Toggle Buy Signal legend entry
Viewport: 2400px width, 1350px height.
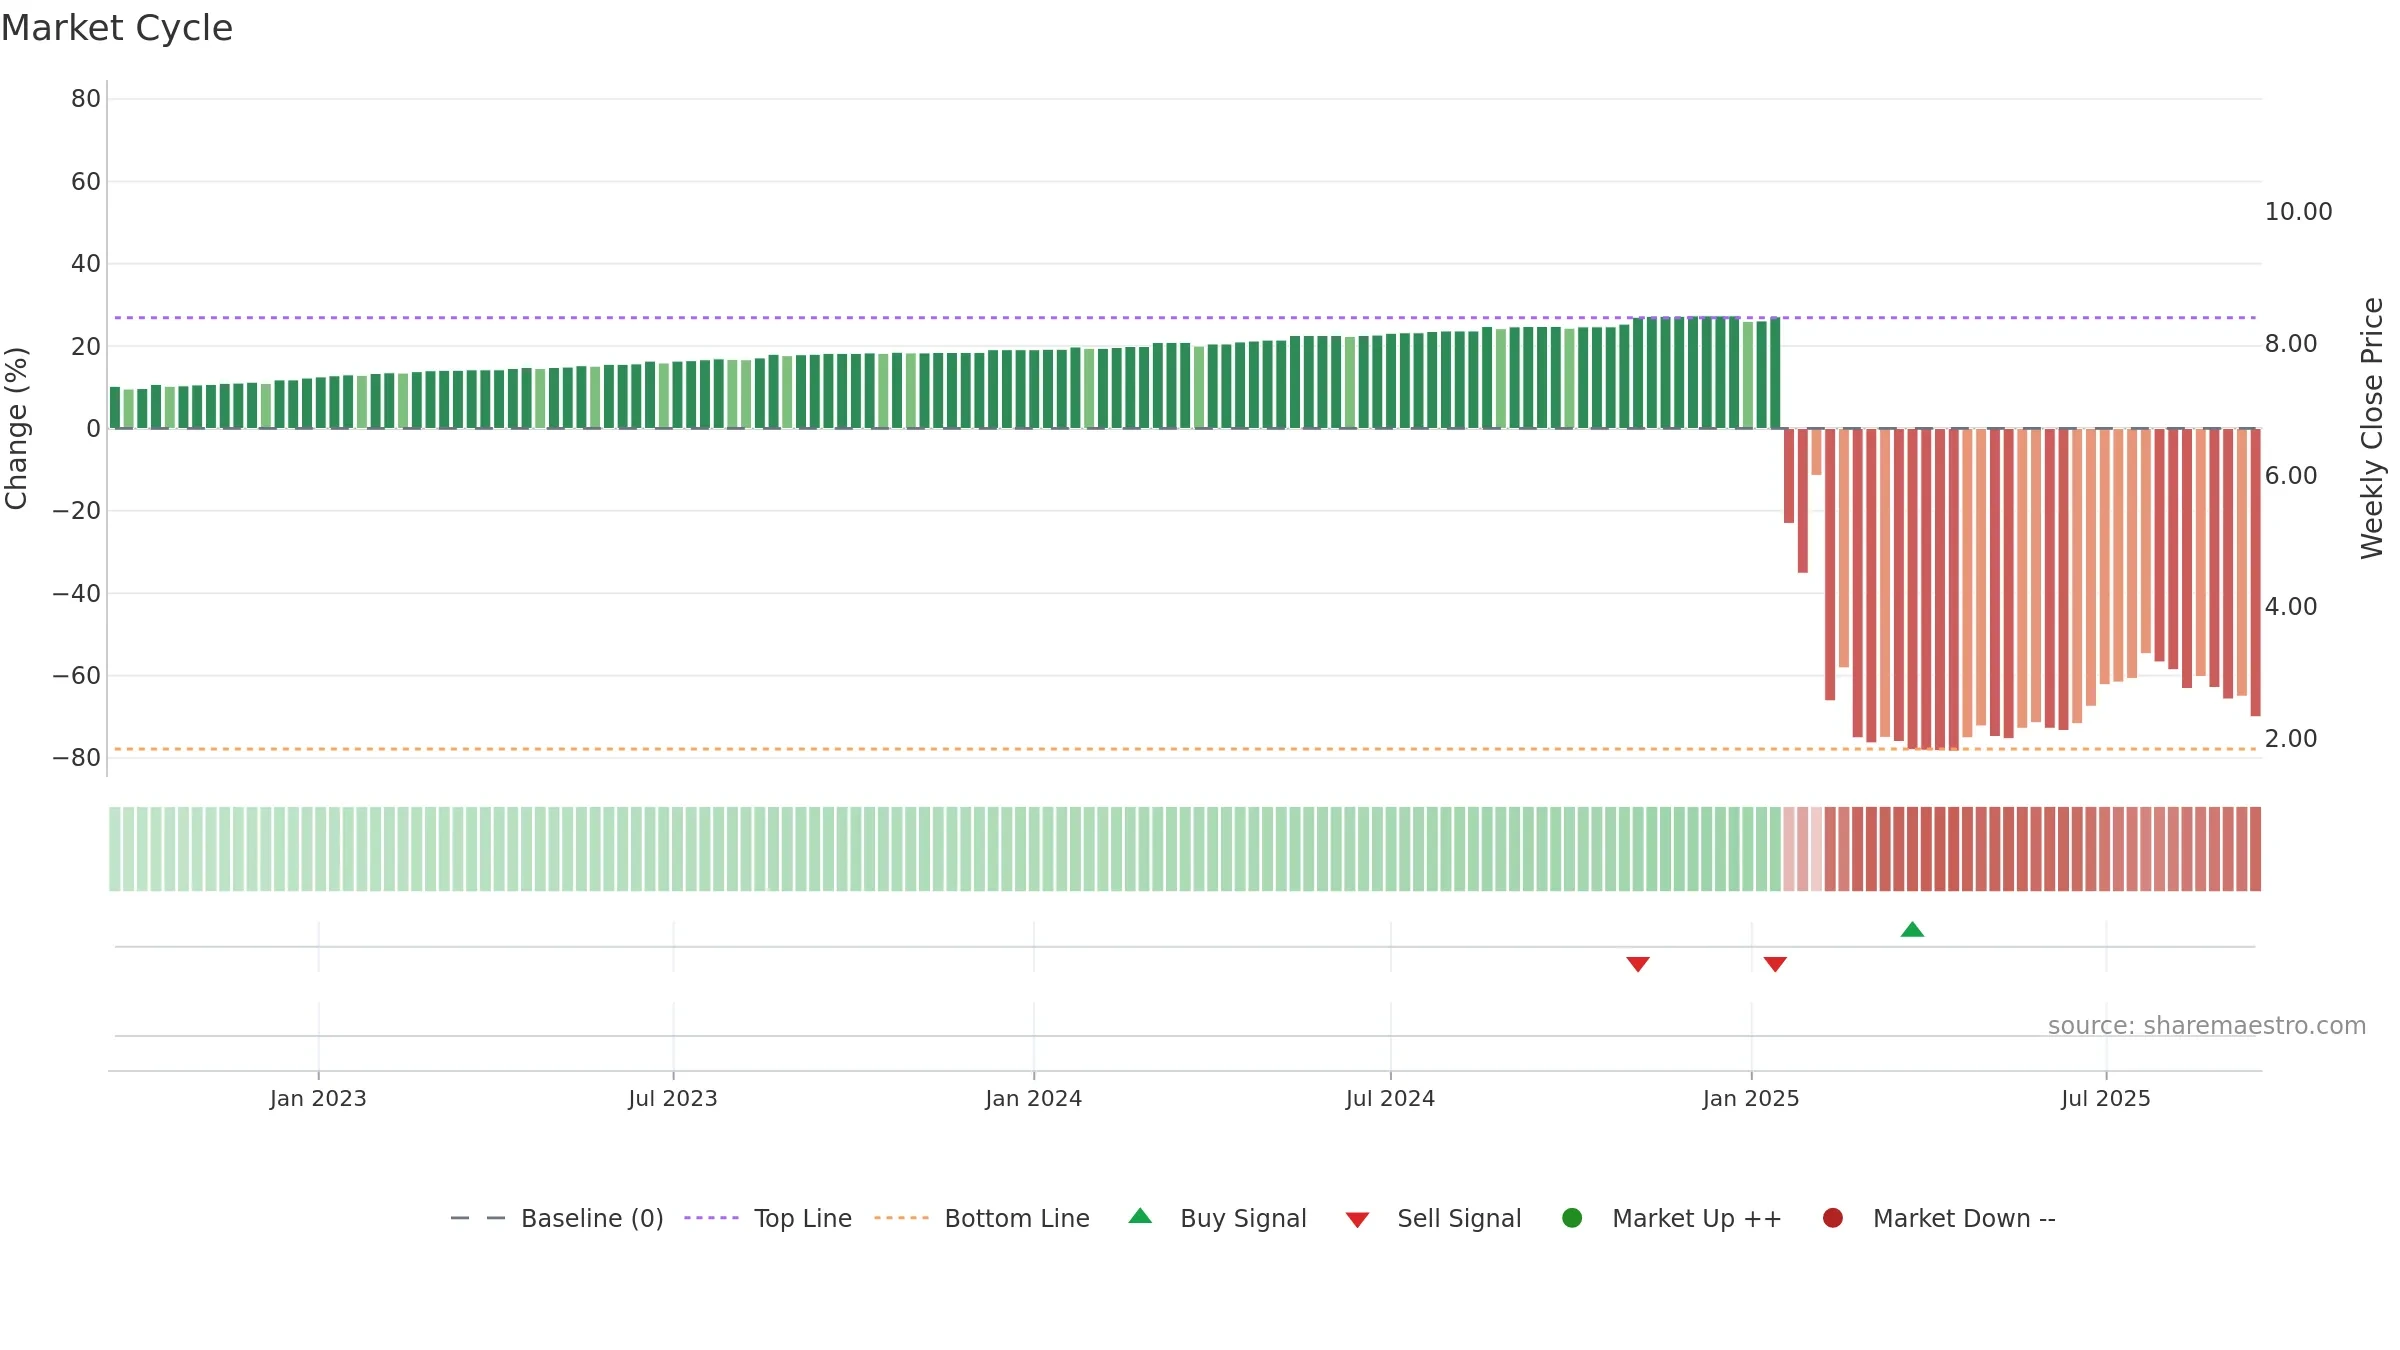tap(1217, 1218)
